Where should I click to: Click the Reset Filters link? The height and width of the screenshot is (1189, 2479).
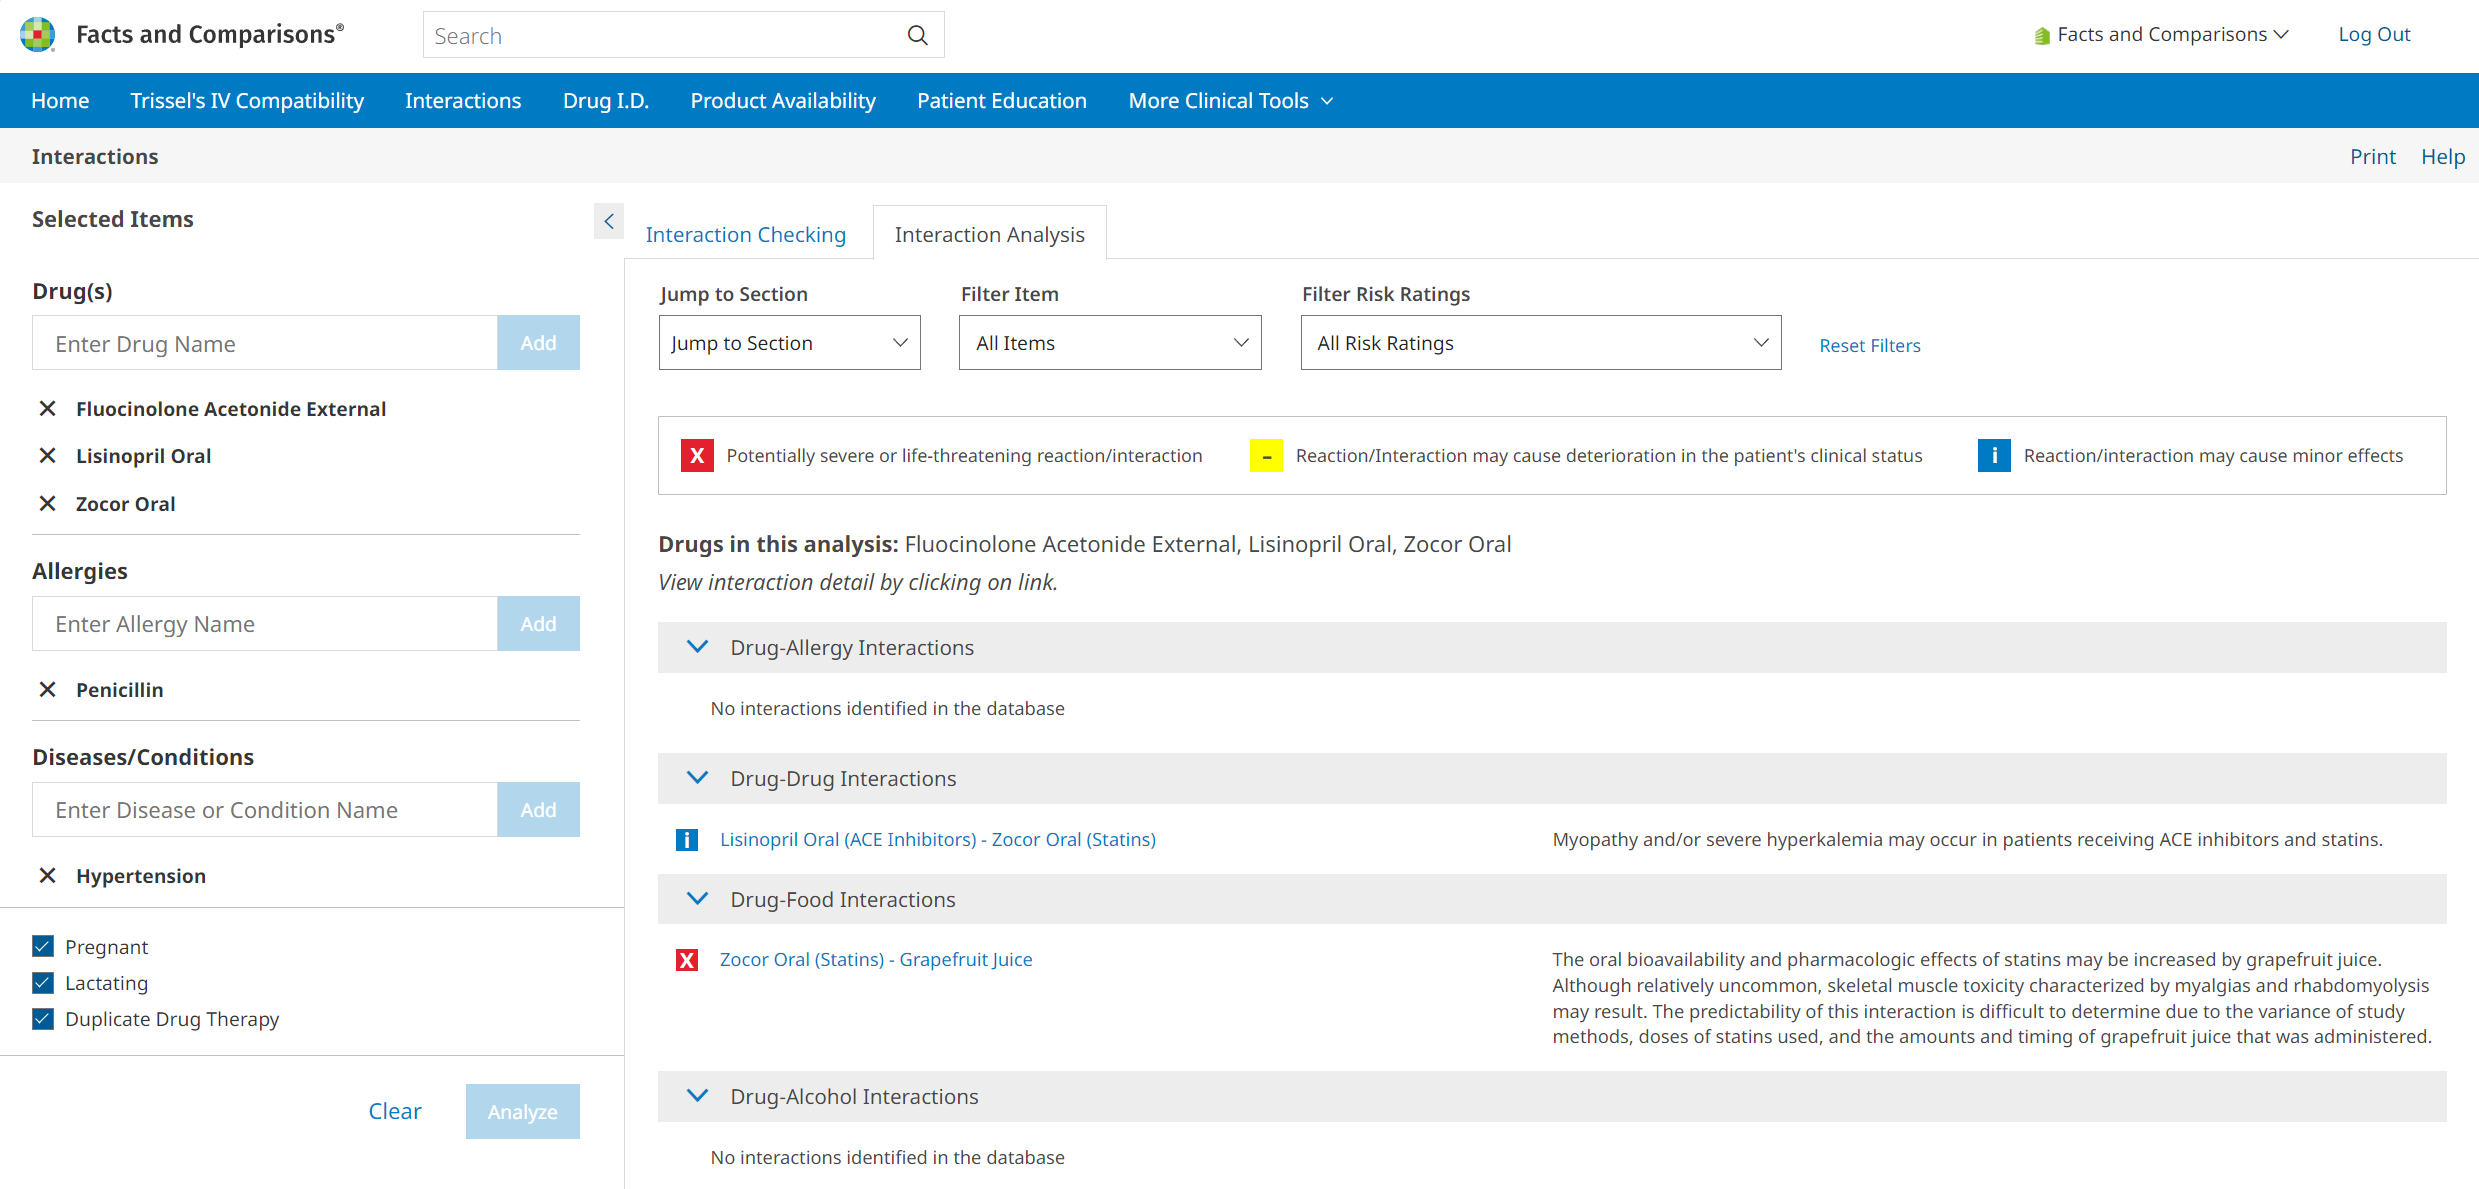point(1869,345)
